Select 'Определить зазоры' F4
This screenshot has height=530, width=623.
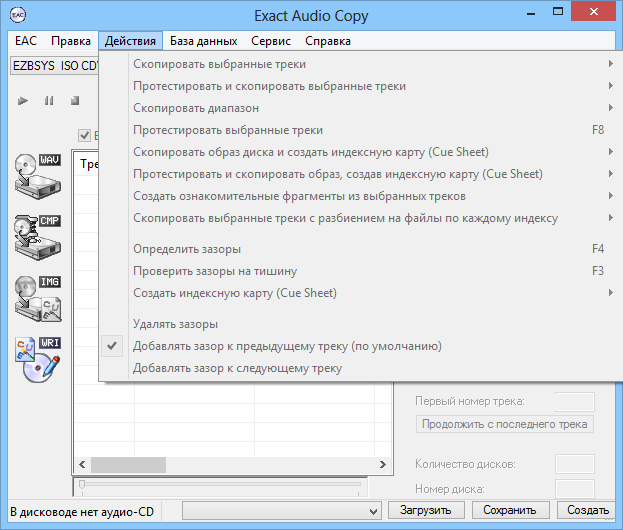coord(361,249)
